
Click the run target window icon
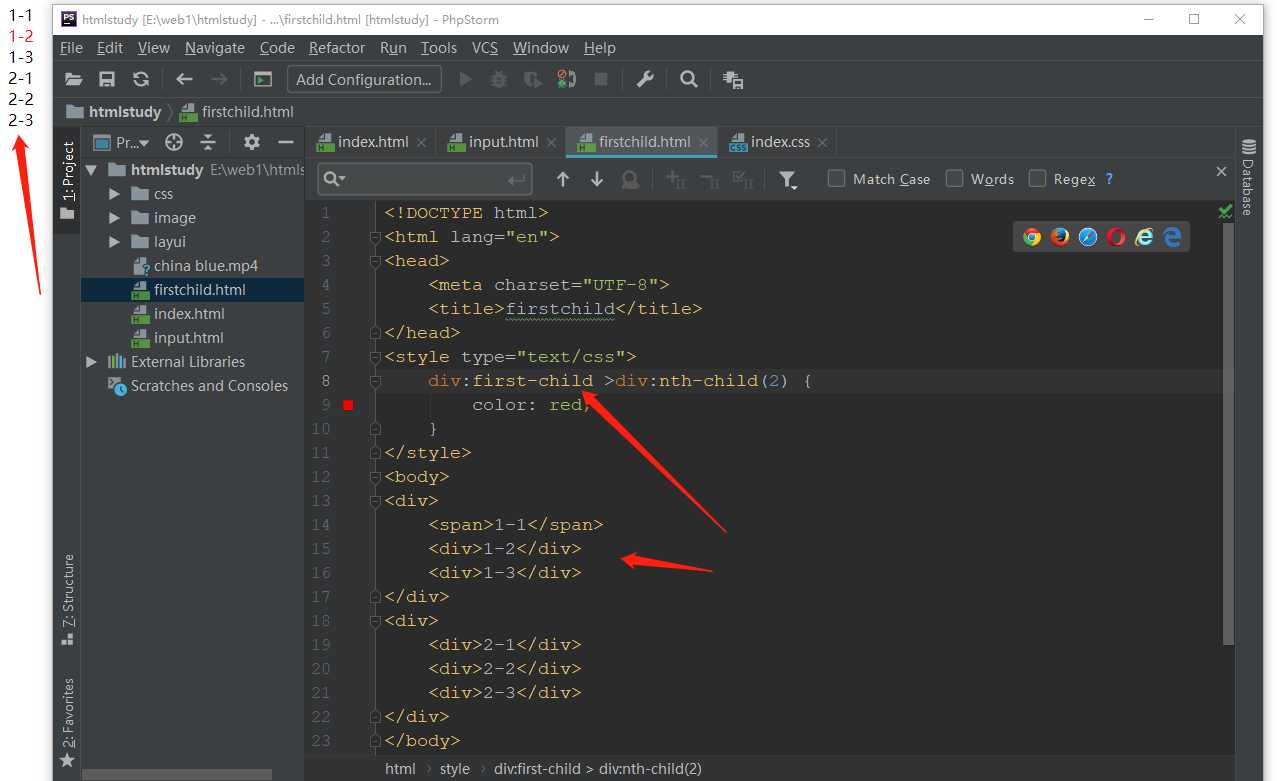[x=263, y=79]
